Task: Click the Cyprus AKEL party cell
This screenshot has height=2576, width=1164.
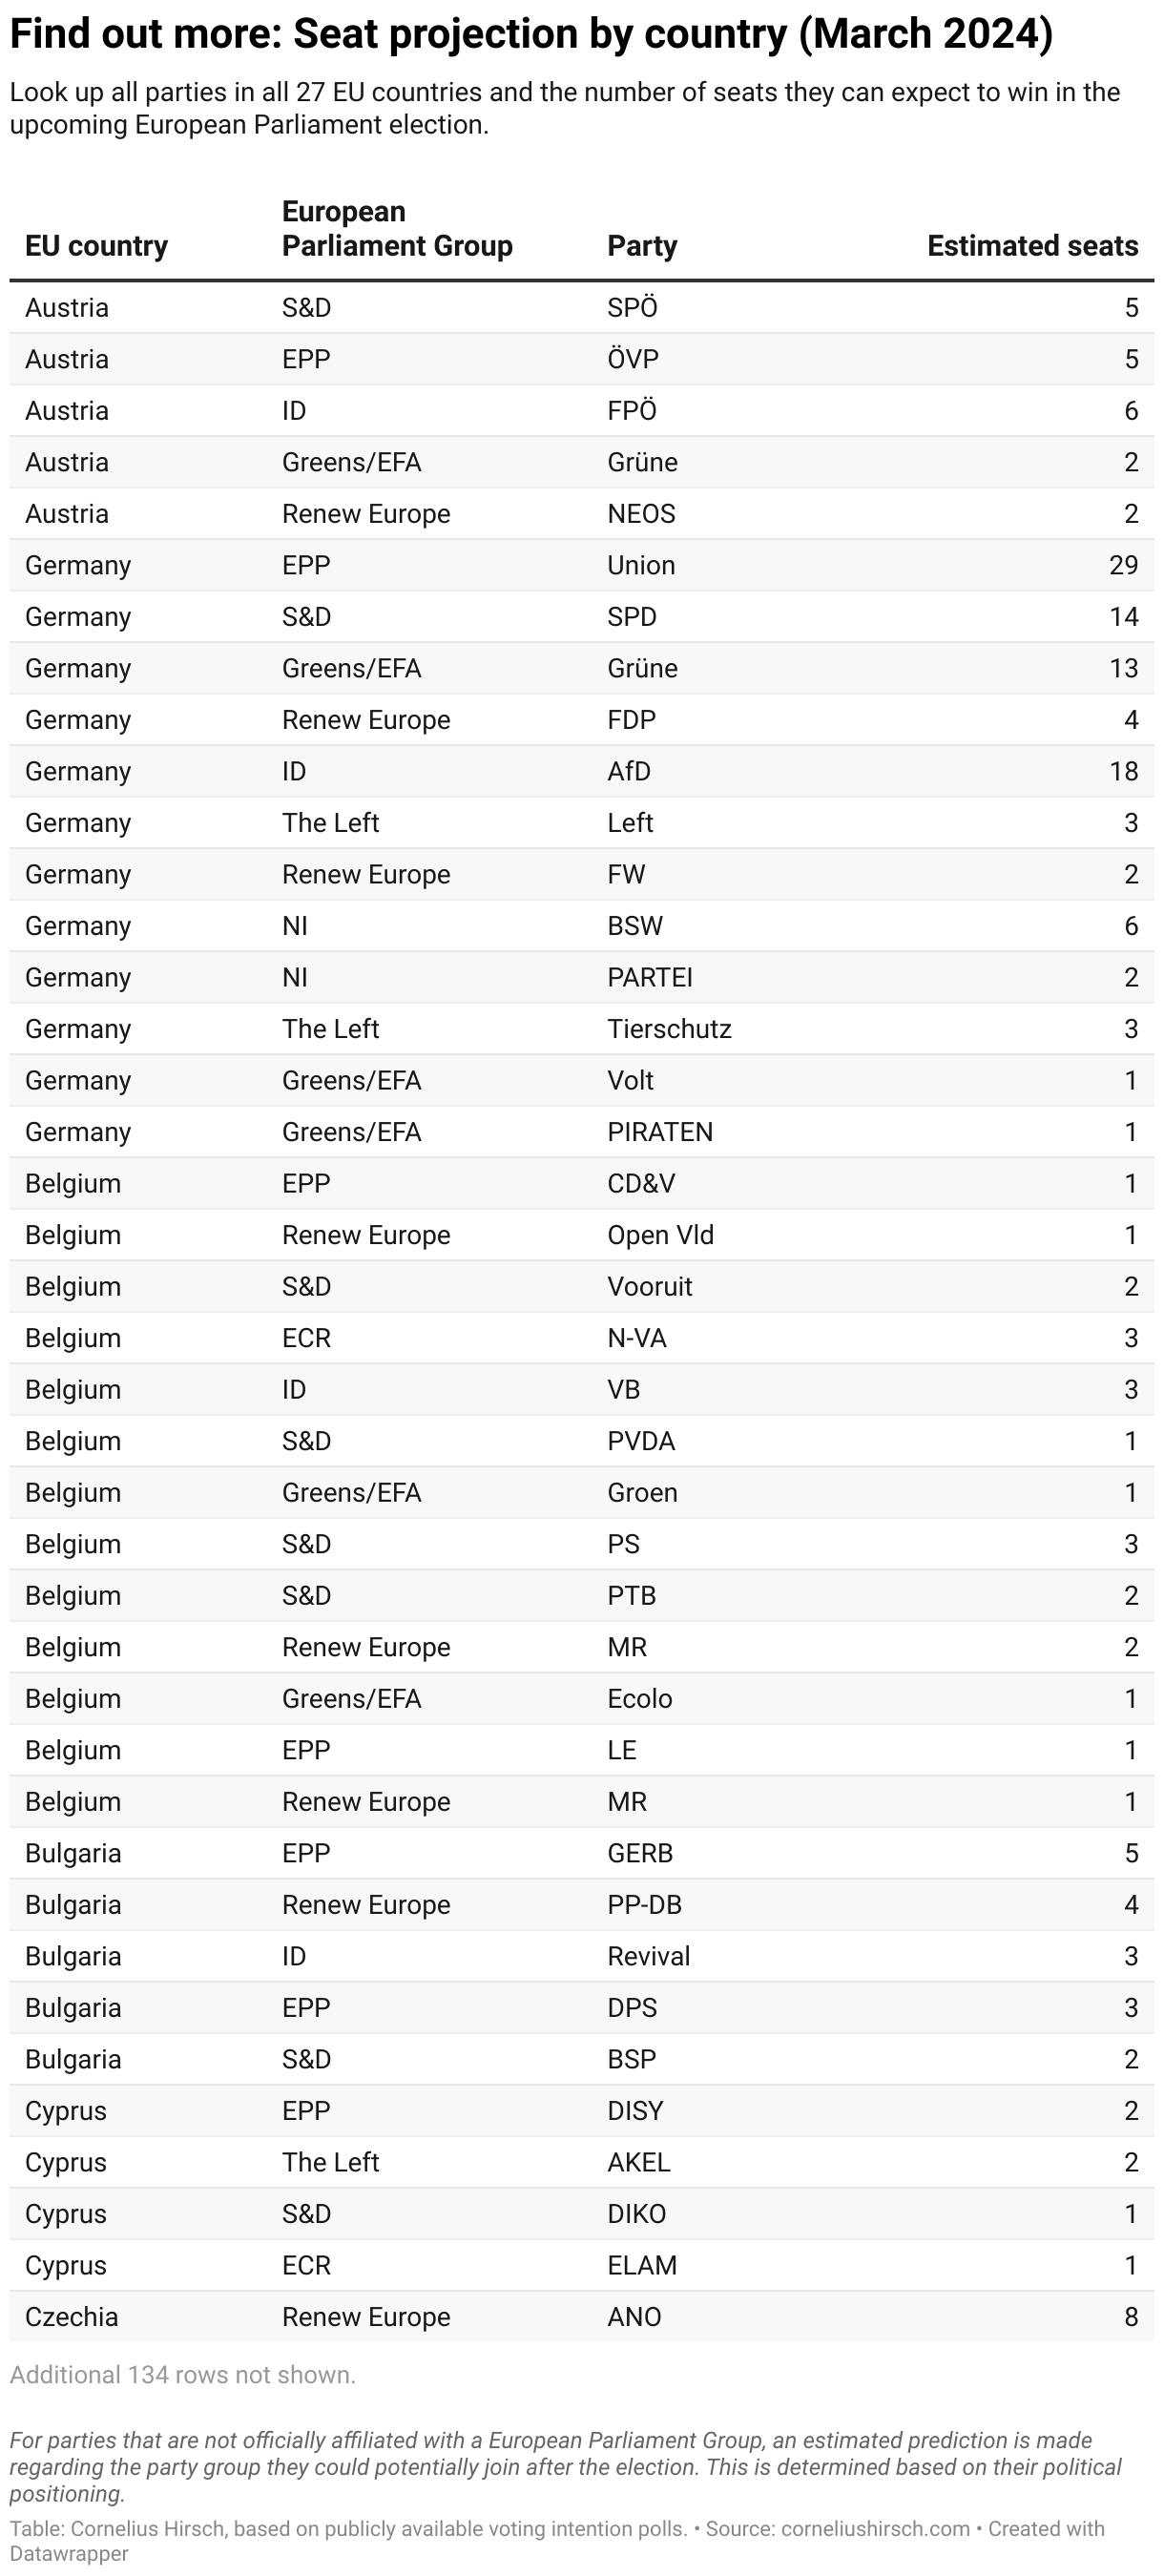Action: point(639,2162)
